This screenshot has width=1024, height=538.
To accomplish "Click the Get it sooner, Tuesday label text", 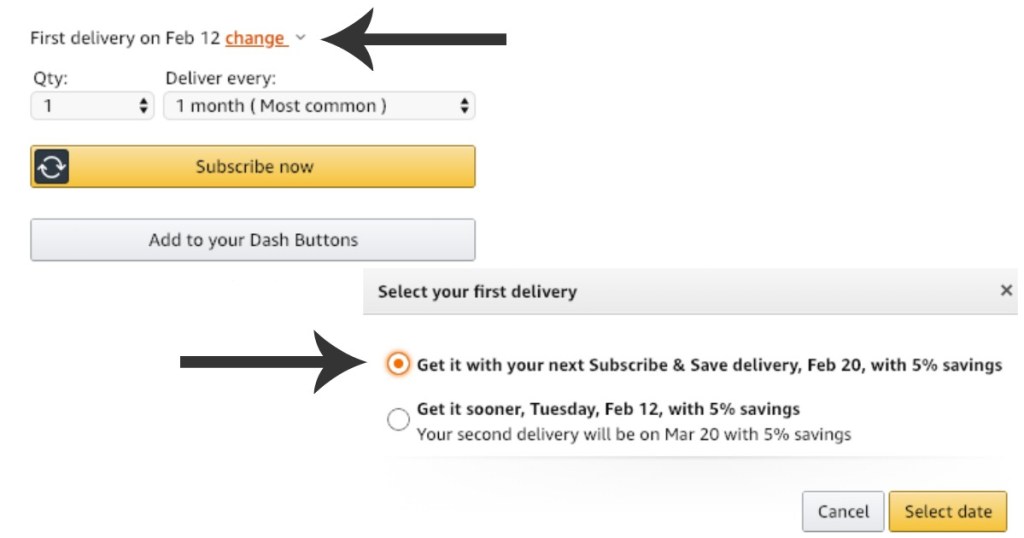I will pyautogui.click(x=608, y=409).
